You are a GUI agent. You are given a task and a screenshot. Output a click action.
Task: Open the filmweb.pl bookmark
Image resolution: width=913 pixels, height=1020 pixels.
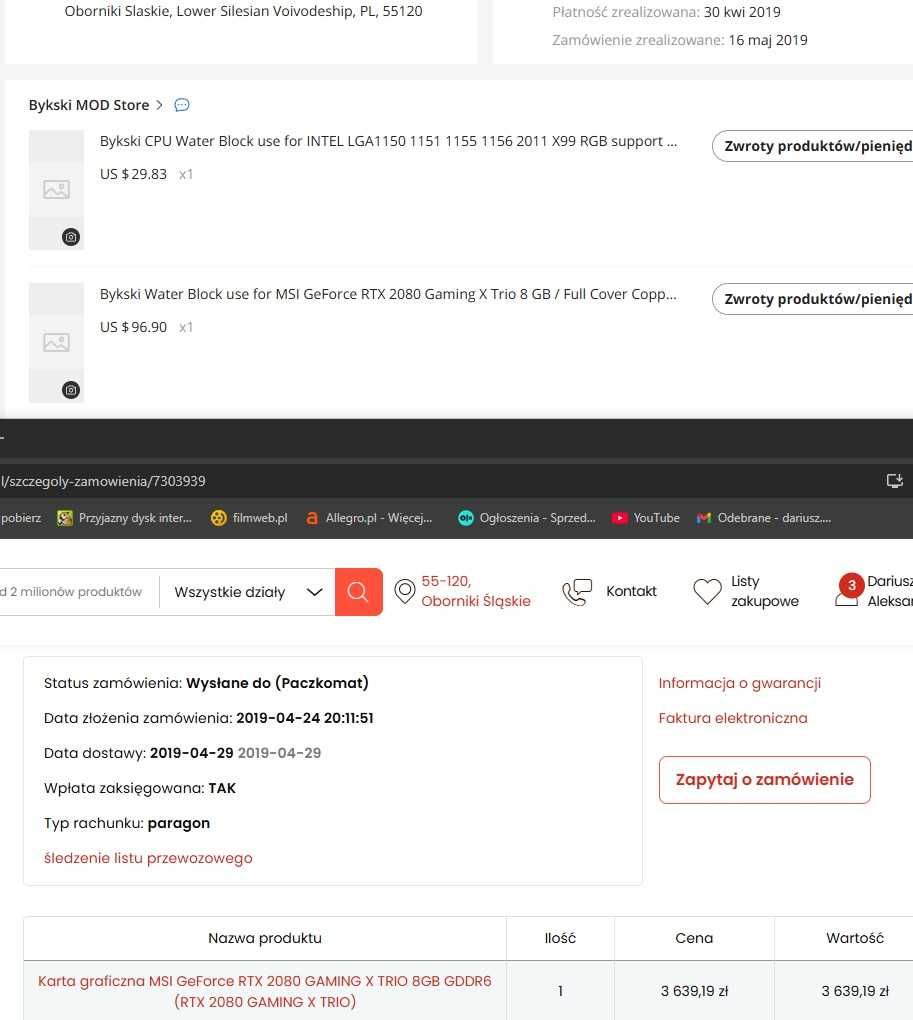pos(249,518)
